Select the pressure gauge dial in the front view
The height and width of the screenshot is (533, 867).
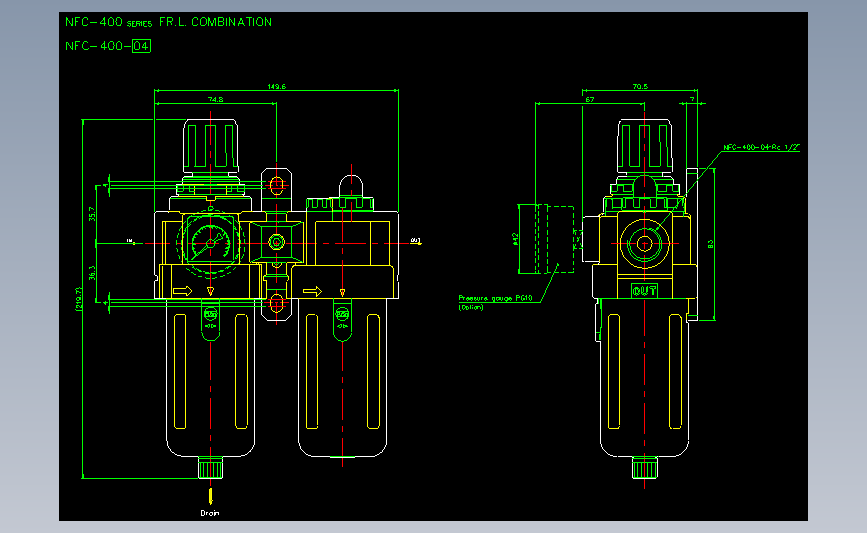210,243
